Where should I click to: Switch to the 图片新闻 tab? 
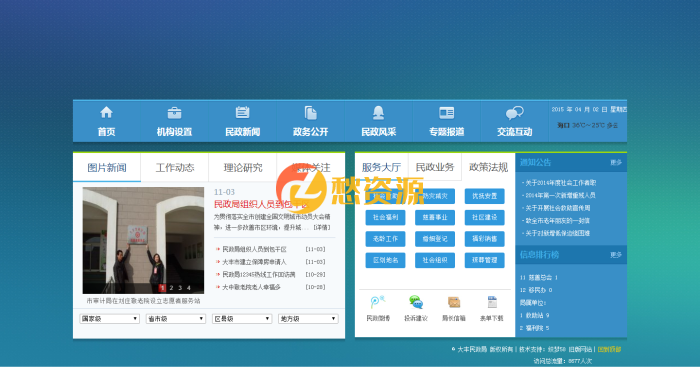[x=107, y=167]
